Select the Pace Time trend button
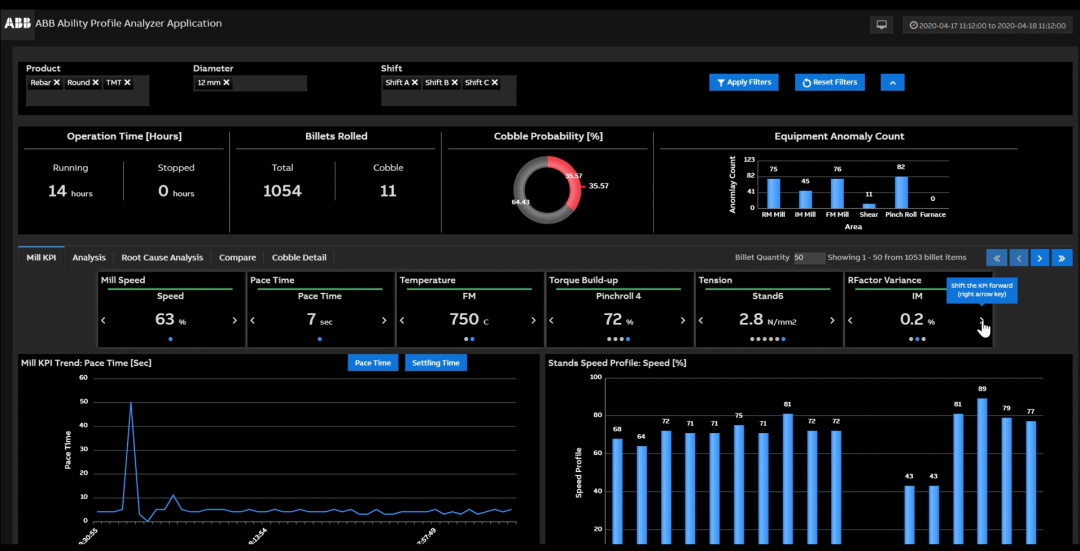1080x551 pixels. point(373,363)
